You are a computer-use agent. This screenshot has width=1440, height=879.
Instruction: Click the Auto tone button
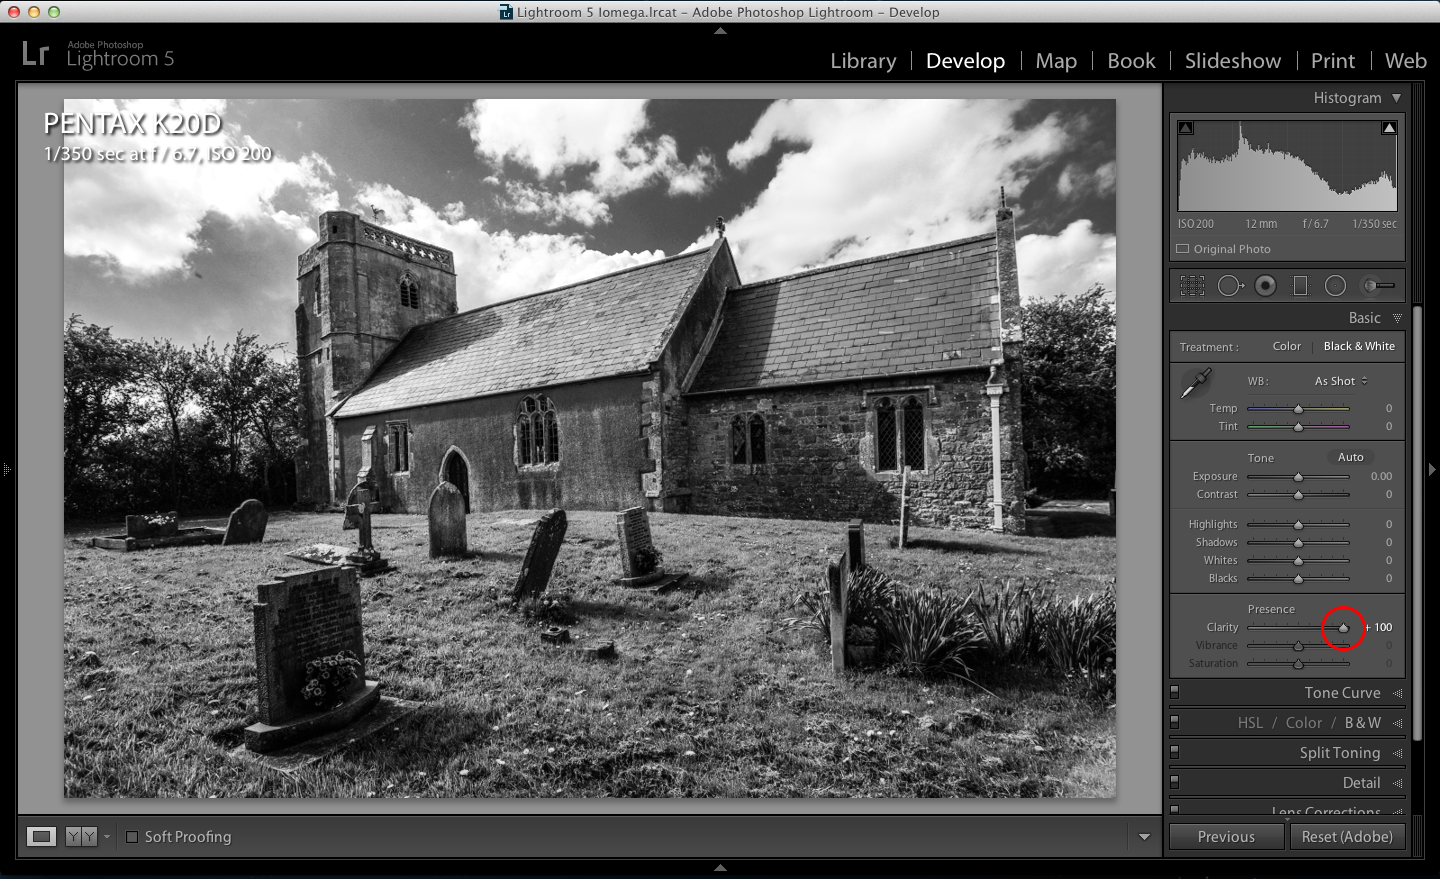tap(1350, 457)
